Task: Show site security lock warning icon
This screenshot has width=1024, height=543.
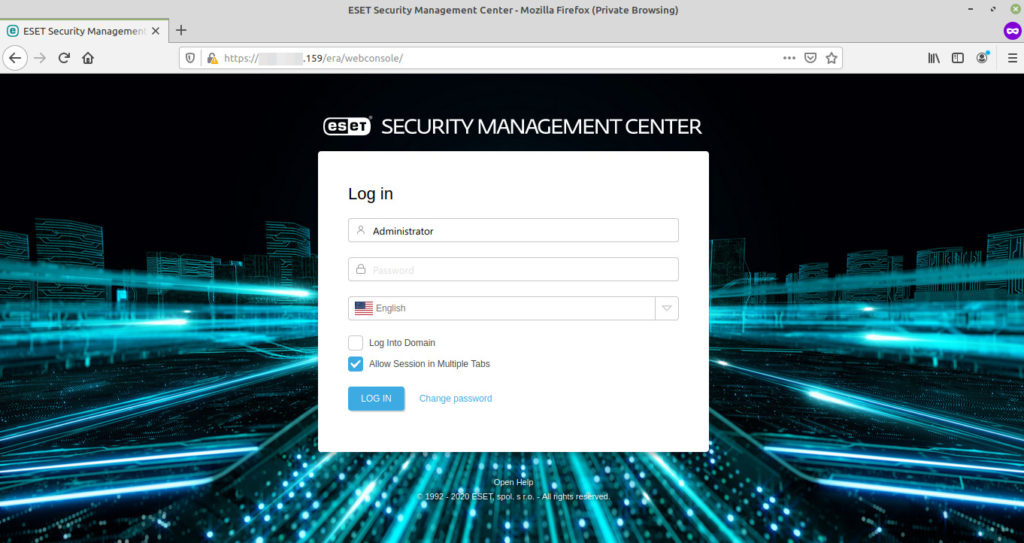Action: point(212,58)
